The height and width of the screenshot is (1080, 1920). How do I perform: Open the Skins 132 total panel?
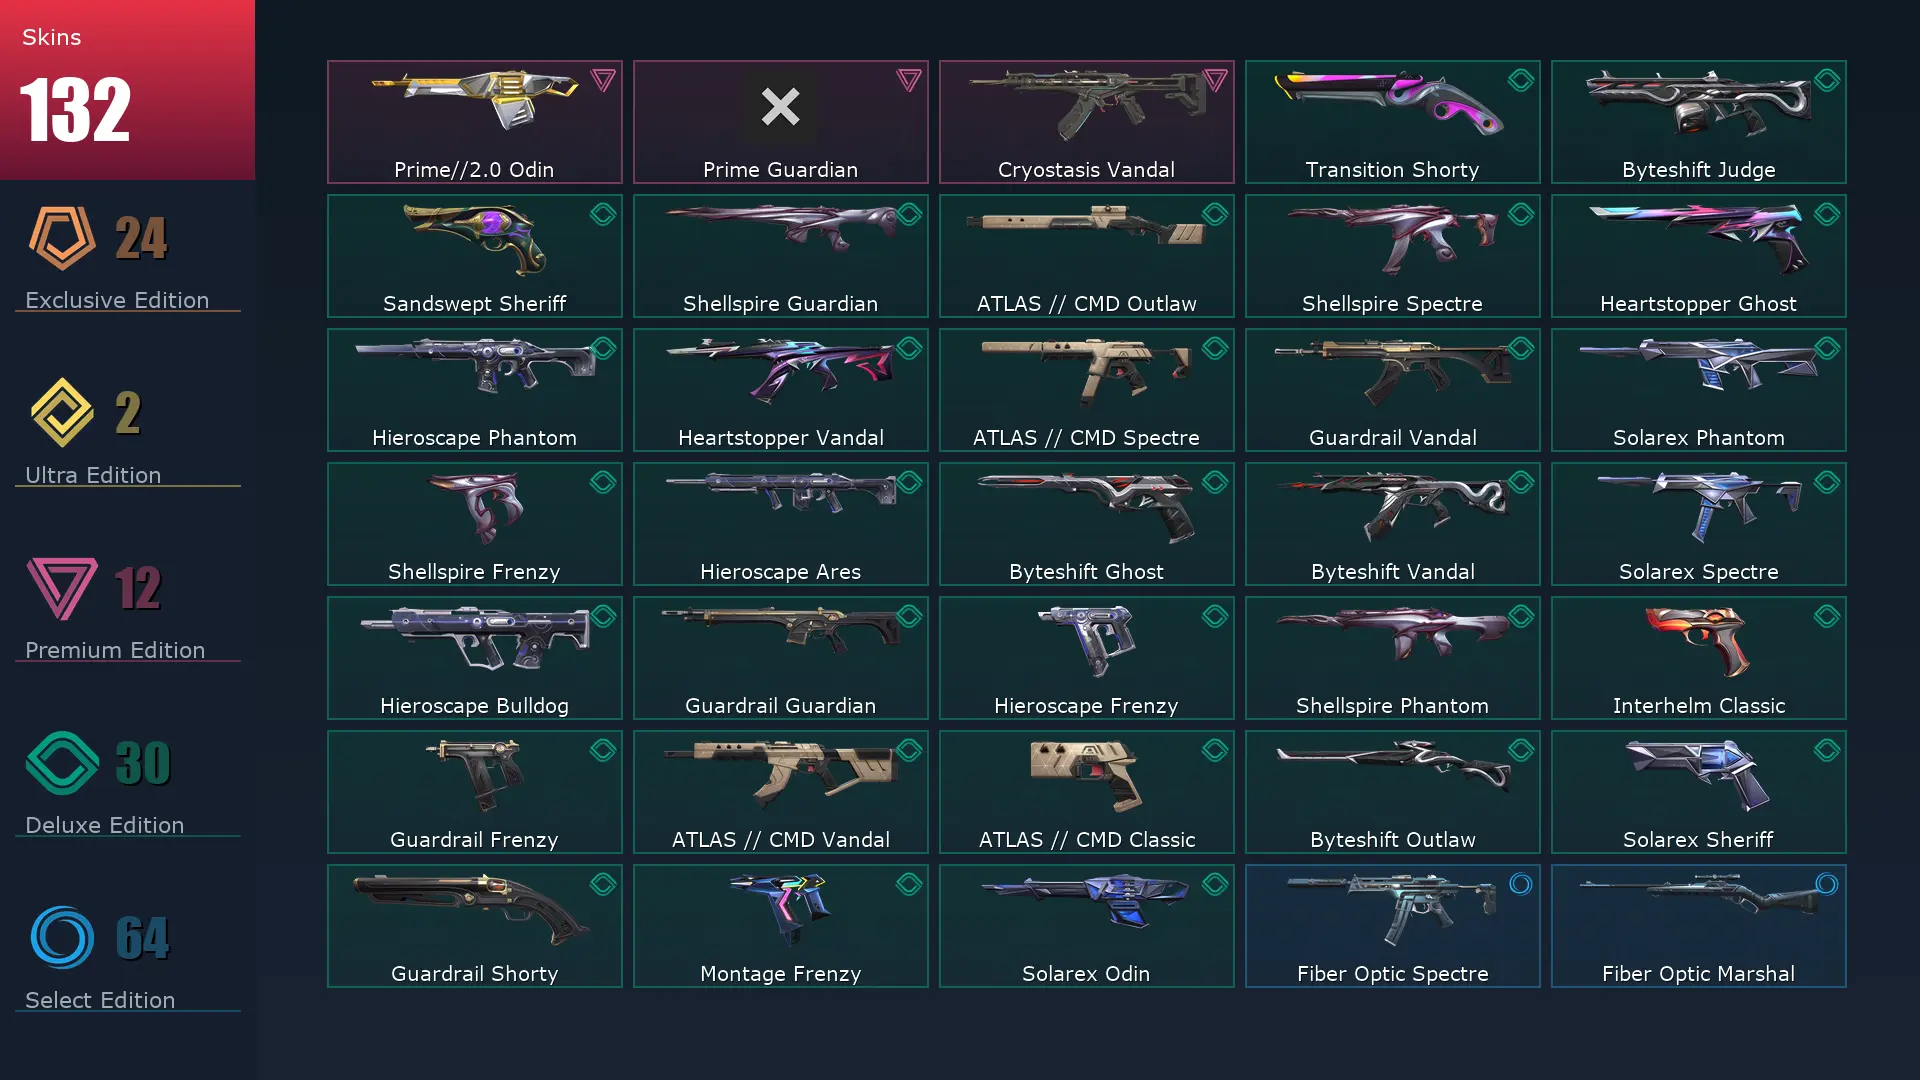click(127, 90)
